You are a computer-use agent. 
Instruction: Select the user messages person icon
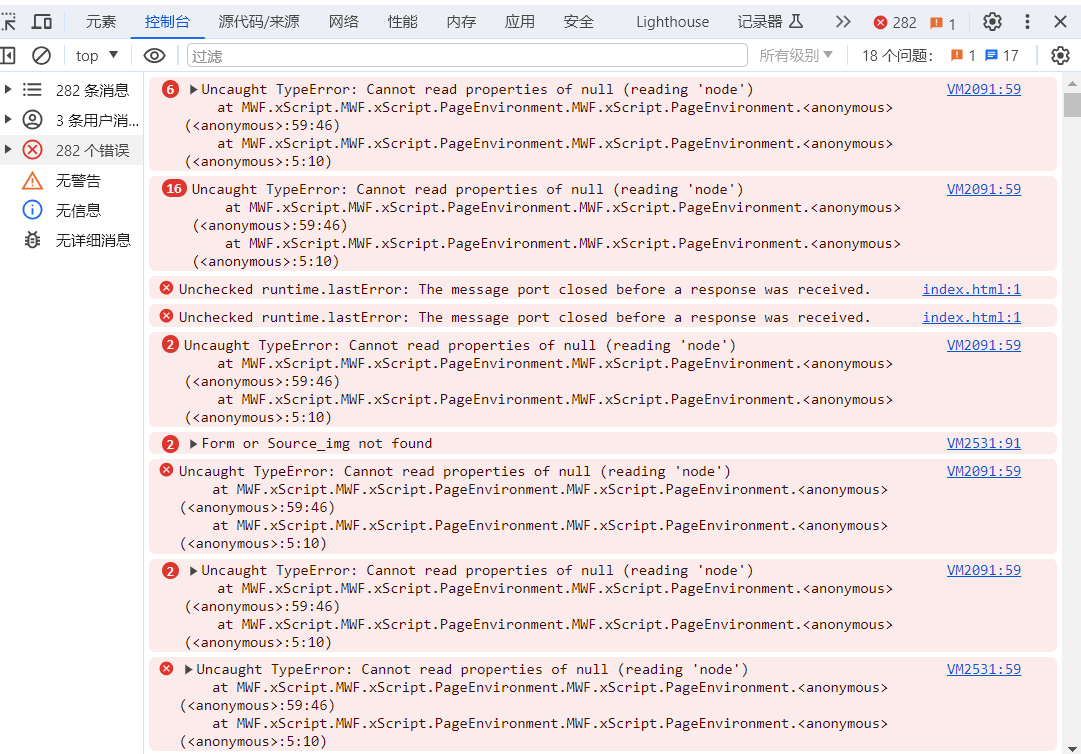[x=32, y=120]
